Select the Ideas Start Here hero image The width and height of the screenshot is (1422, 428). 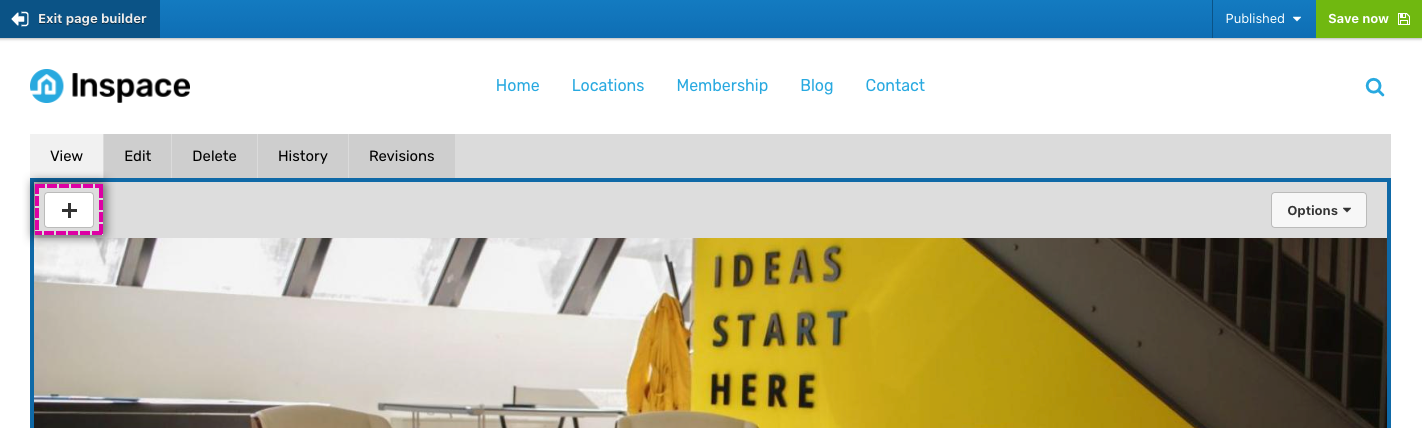pos(710,332)
